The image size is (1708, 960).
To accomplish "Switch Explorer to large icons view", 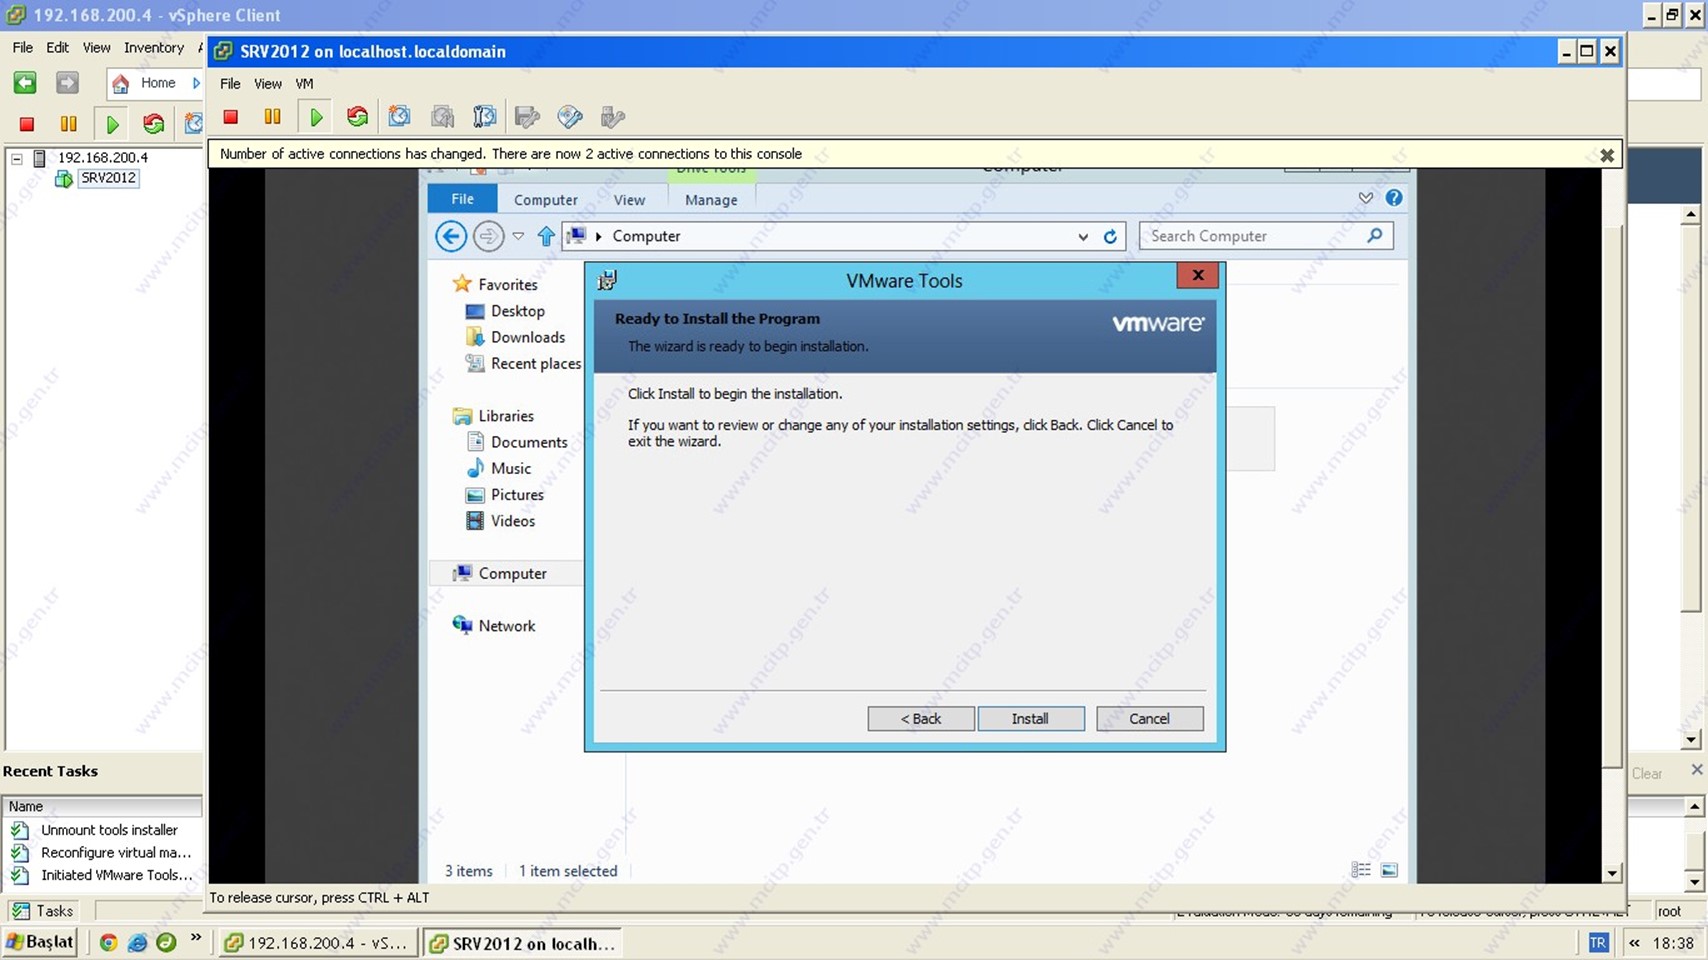I will coord(1389,870).
